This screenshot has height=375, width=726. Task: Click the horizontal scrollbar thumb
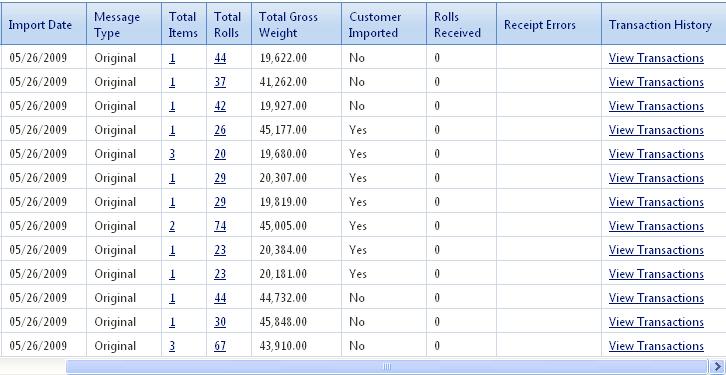point(387,367)
